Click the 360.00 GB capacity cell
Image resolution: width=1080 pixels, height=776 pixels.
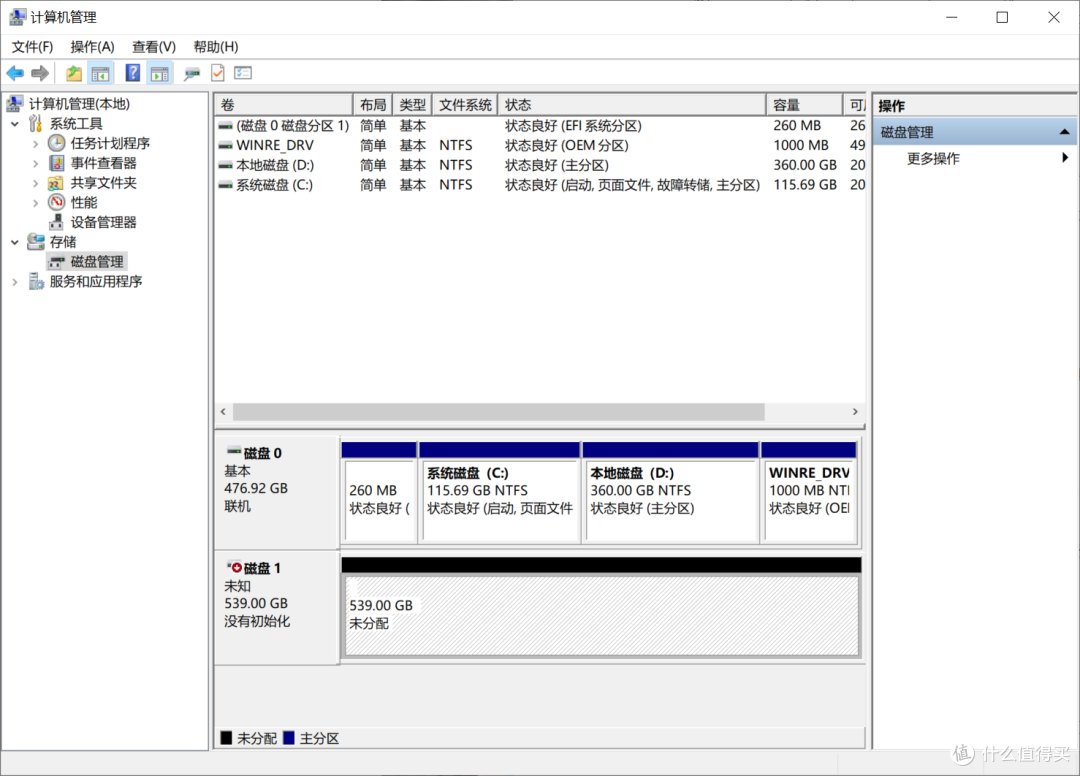coord(804,165)
